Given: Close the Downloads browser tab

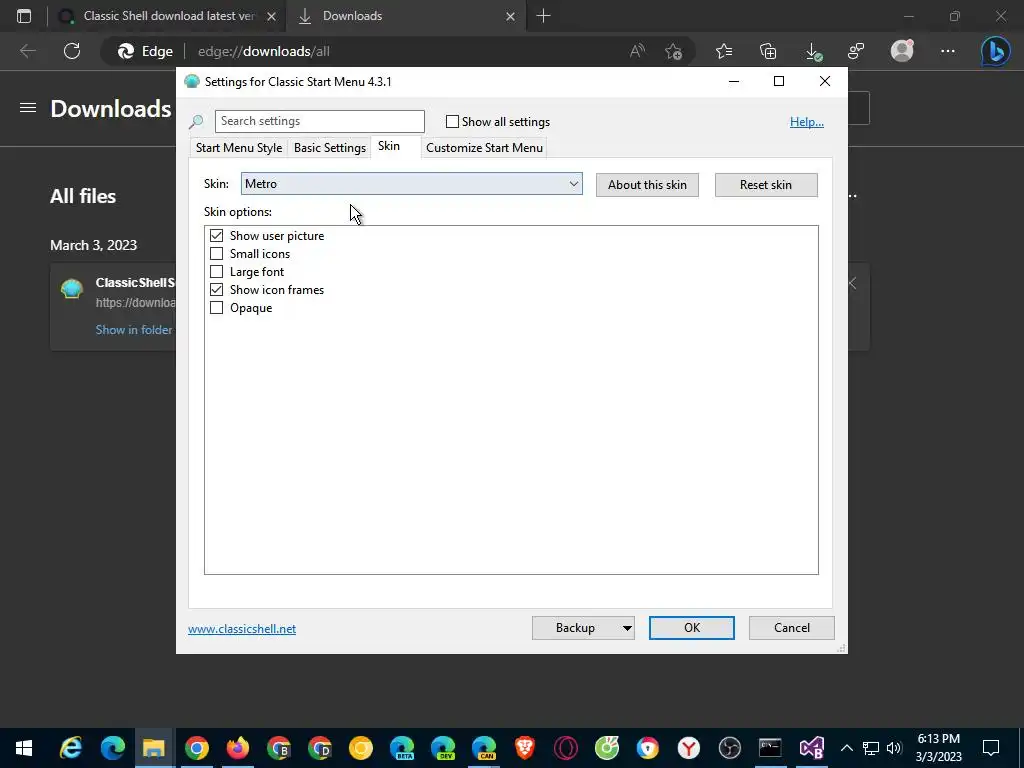Looking at the screenshot, I should pyautogui.click(x=511, y=16).
